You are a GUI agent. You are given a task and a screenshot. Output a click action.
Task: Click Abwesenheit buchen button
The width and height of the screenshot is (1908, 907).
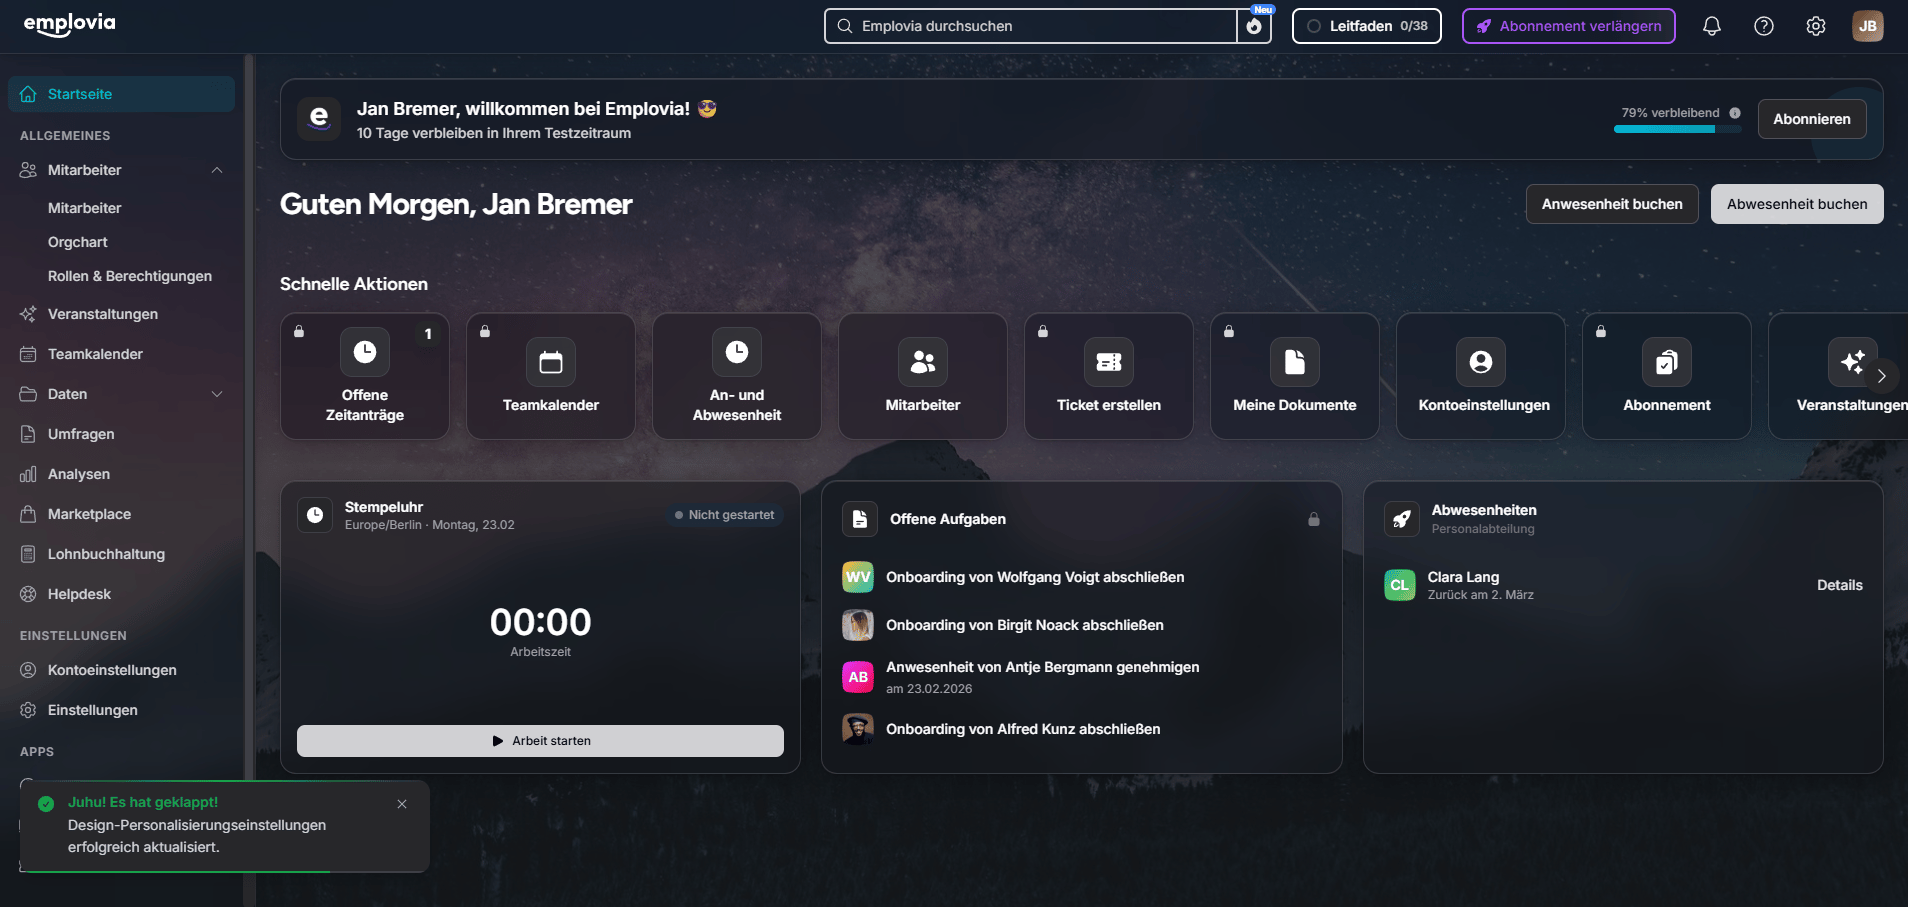tap(1796, 204)
